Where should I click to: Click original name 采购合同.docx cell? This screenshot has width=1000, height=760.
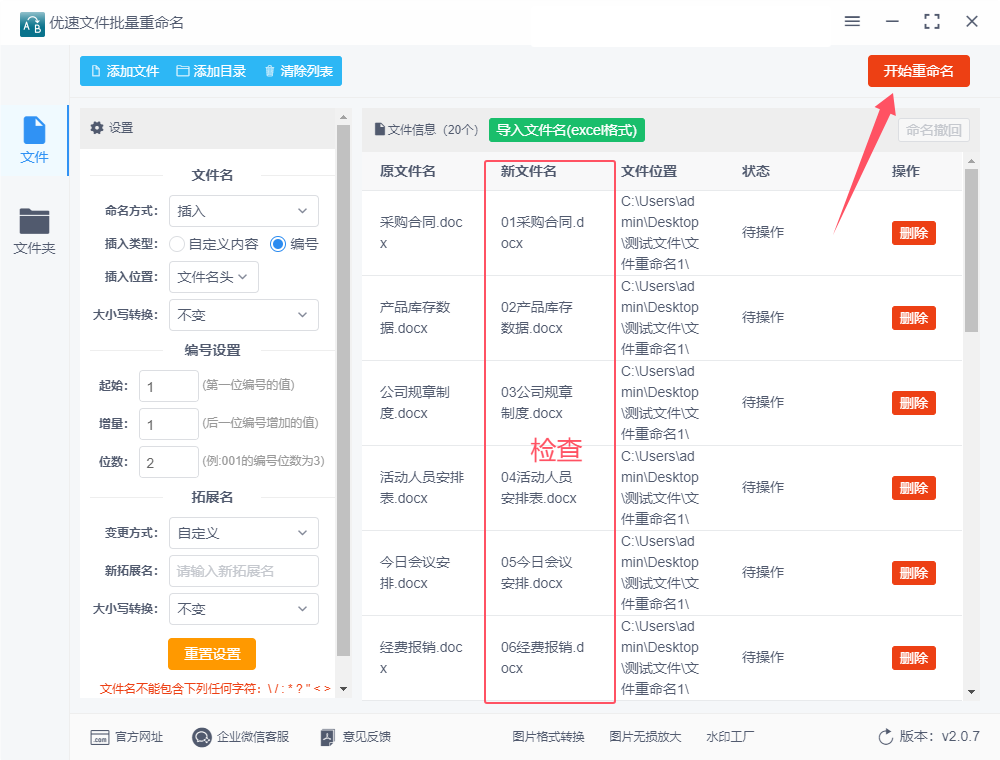[421, 233]
